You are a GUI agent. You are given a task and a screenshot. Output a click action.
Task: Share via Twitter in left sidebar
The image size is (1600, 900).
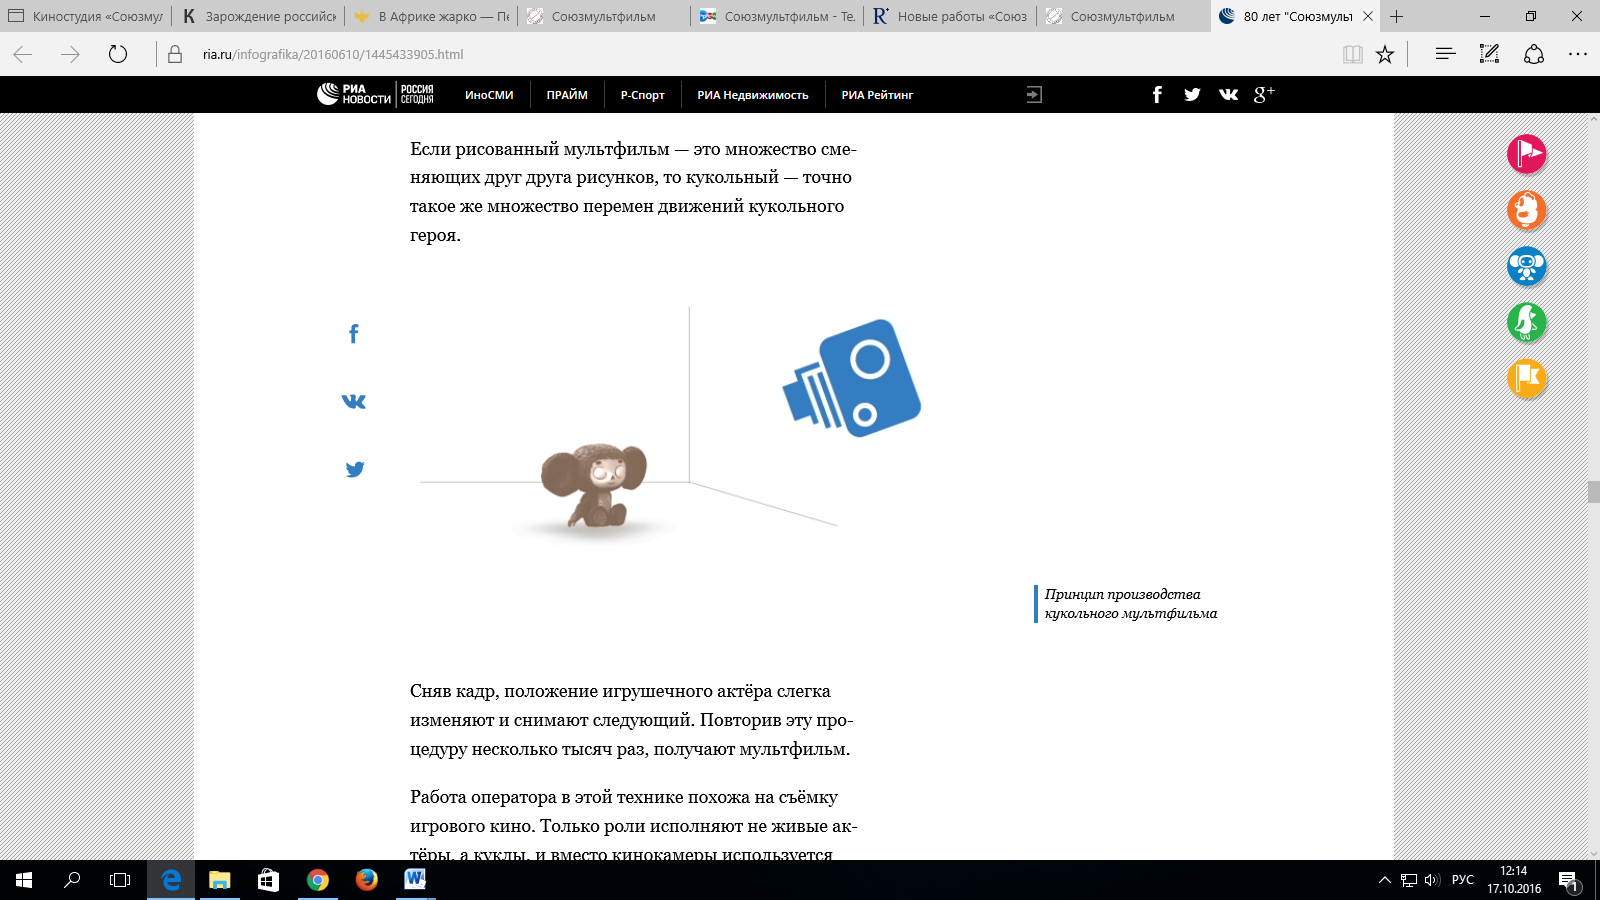[355, 469]
